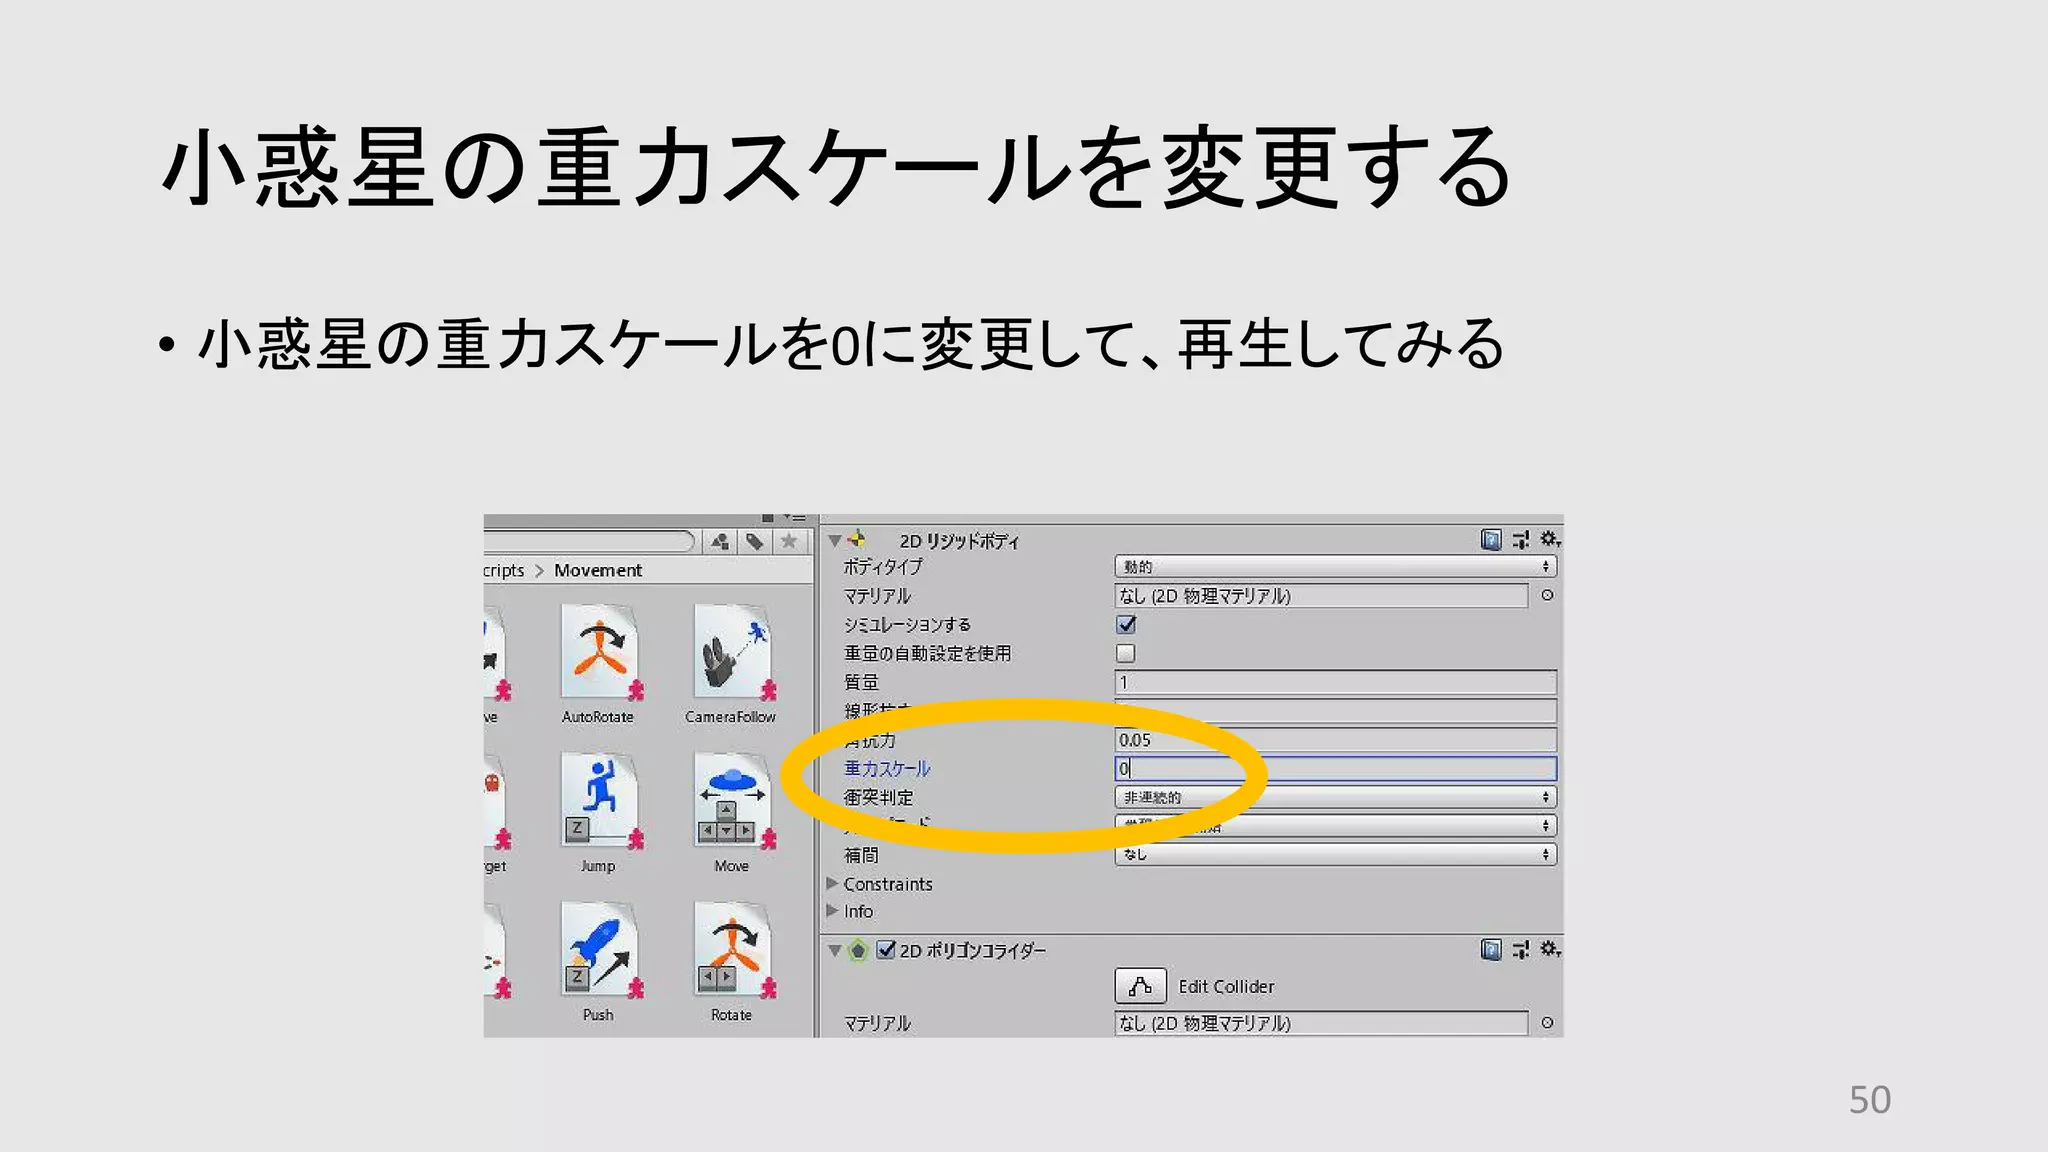
Task: Open Rigidbody 2D gear settings menu
Action: 1549,540
